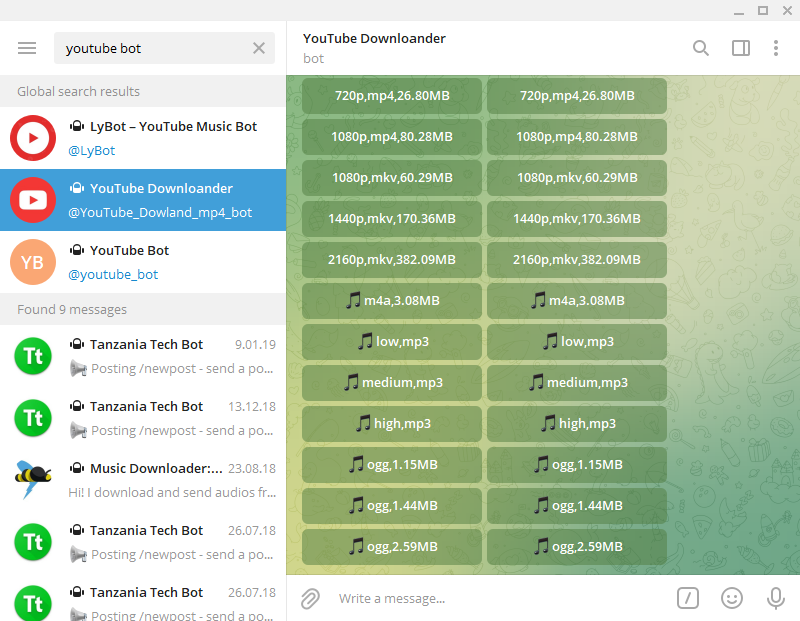The width and height of the screenshot is (800, 621).
Task: Choose left 2160p,mkv,382.09MB button
Action: coord(392,259)
